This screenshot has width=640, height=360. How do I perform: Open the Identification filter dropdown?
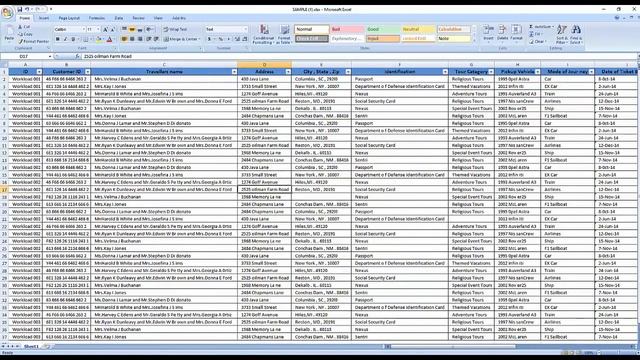(x=445, y=72)
